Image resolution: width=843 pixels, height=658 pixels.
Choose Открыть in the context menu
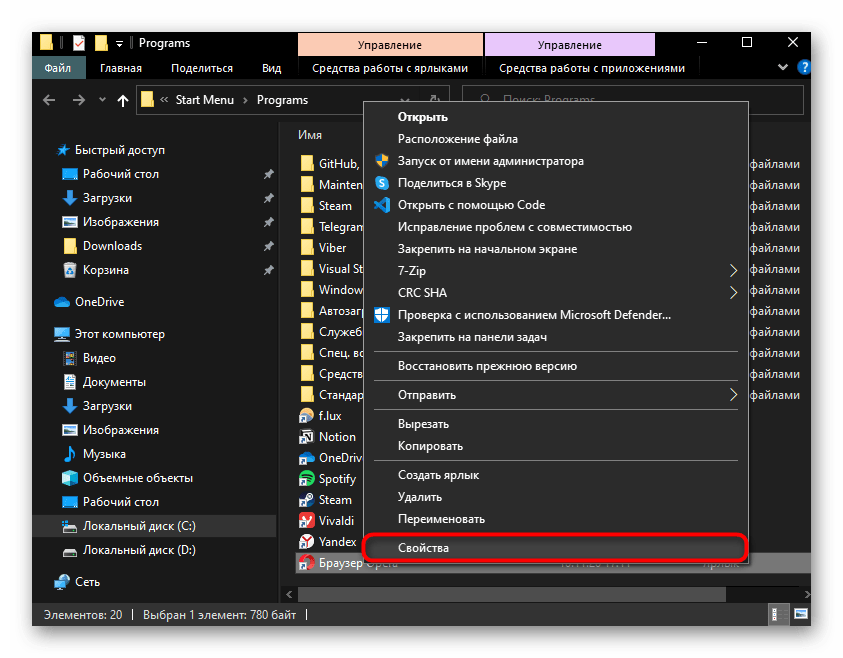[x=556, y=117]
